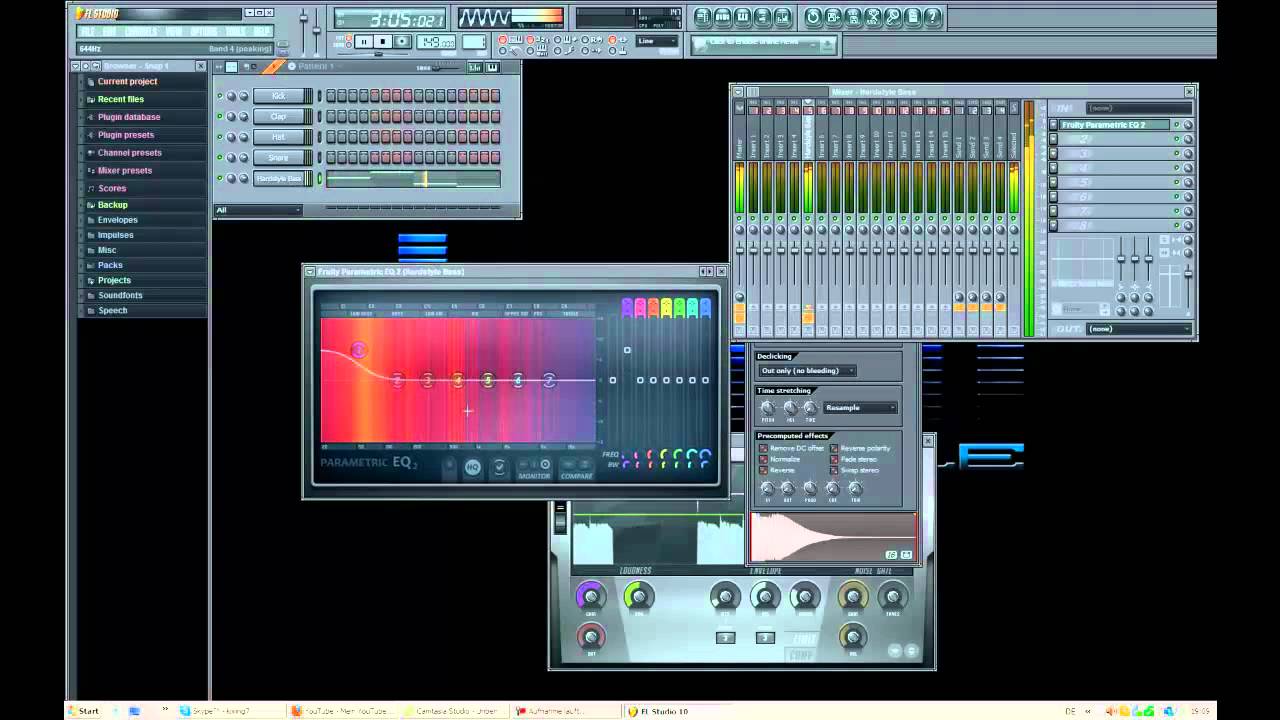The image size is (1280, 720).
Task: Open the Declicking mode dropdown
Action: pyautogui.click(x=807, y=371)
